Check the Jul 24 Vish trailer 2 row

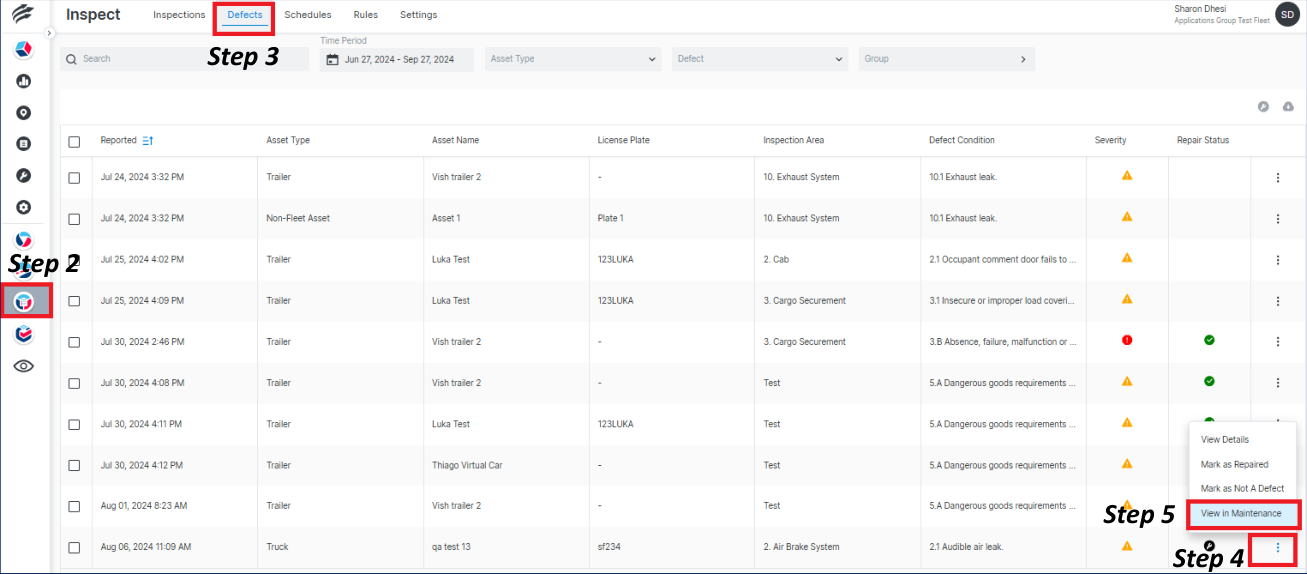click(x=74, y=177)
